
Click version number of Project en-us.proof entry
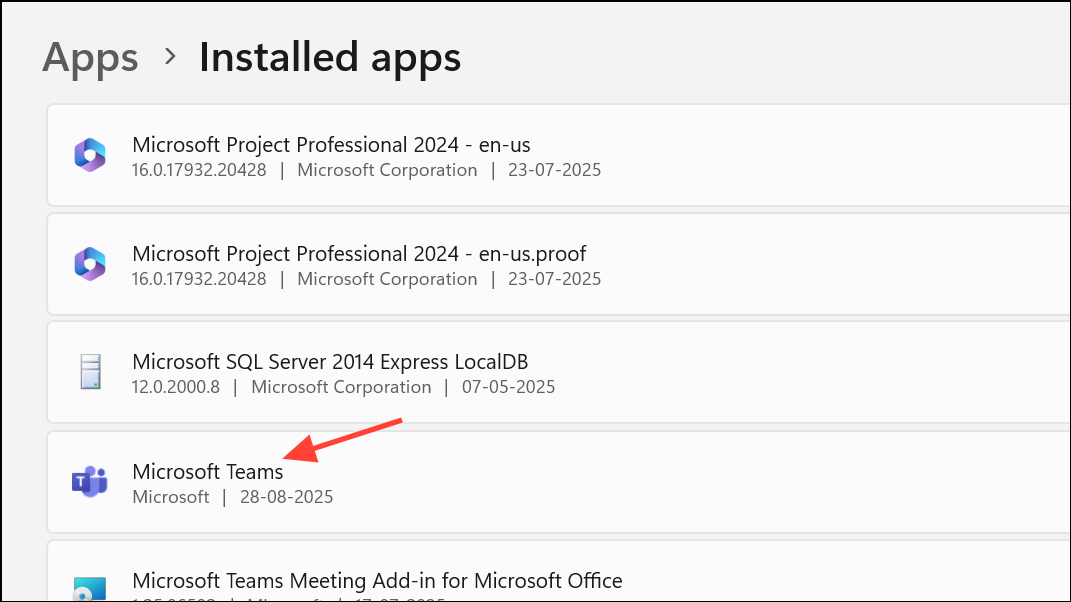point(199,278)
